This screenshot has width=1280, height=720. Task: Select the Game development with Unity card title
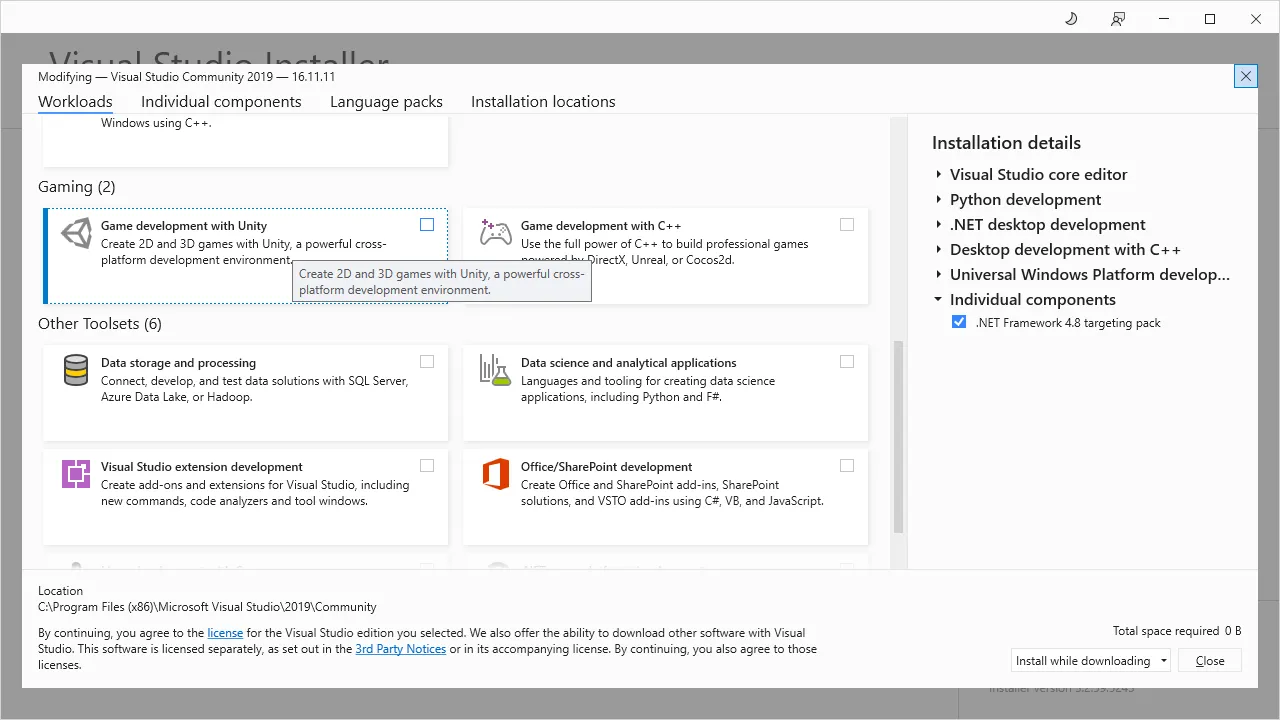184,226
